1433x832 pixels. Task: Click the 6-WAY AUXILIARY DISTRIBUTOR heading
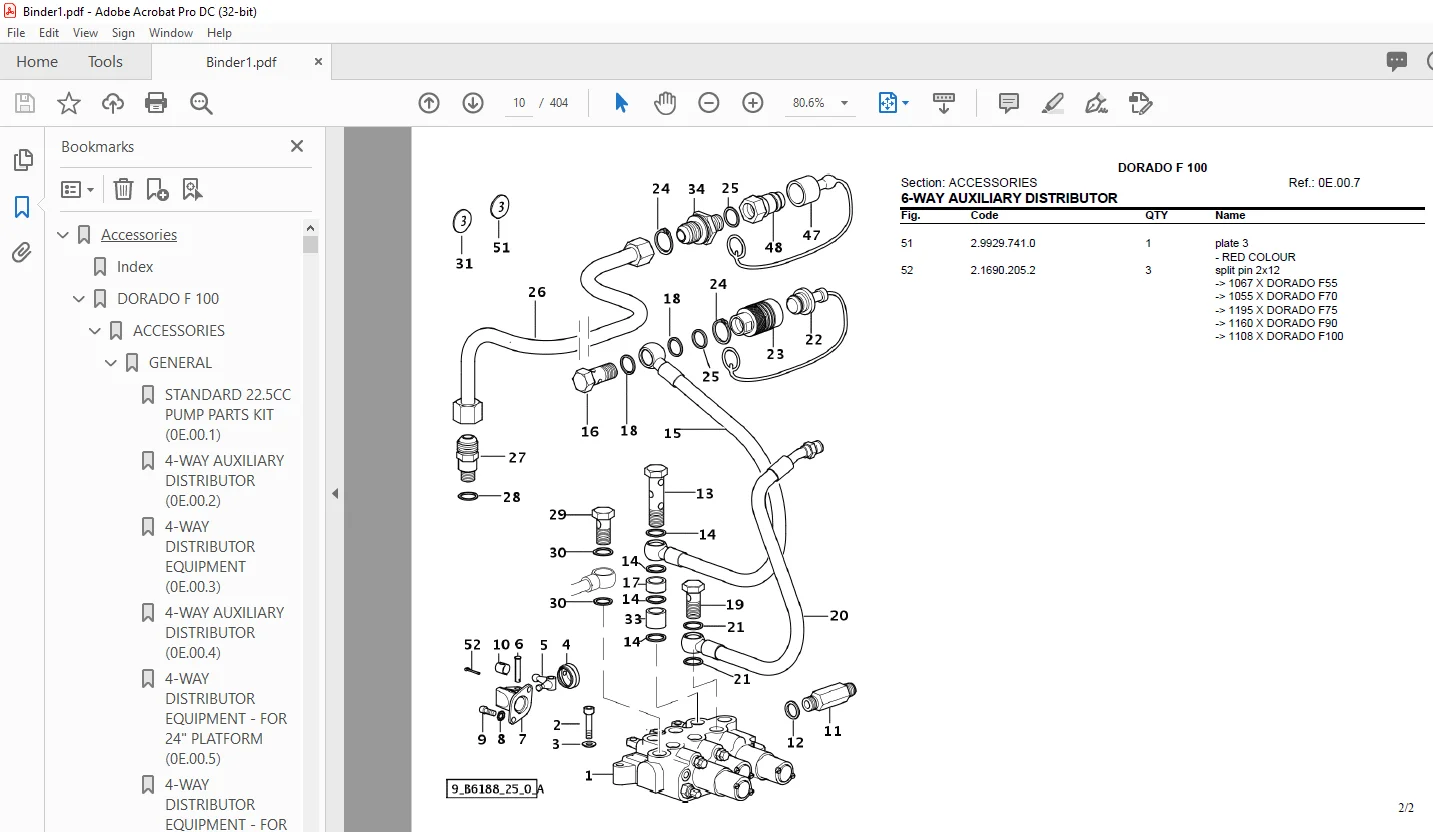(x=1009, y=198)
